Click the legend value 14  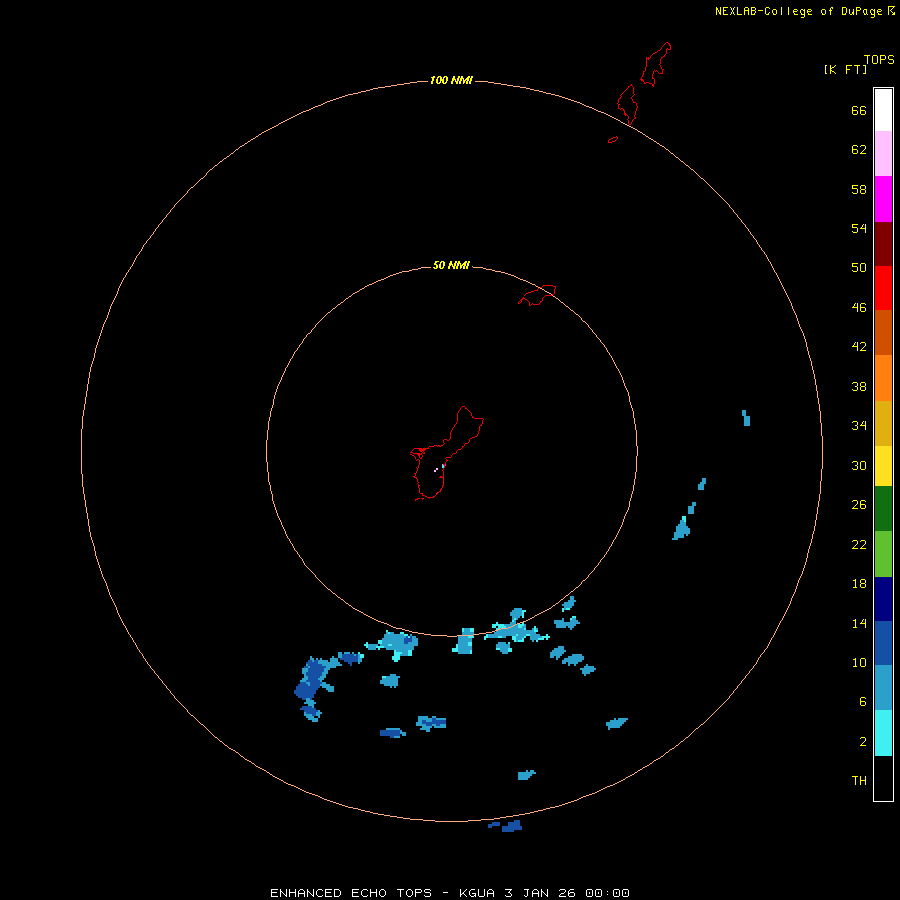point(859,623)
